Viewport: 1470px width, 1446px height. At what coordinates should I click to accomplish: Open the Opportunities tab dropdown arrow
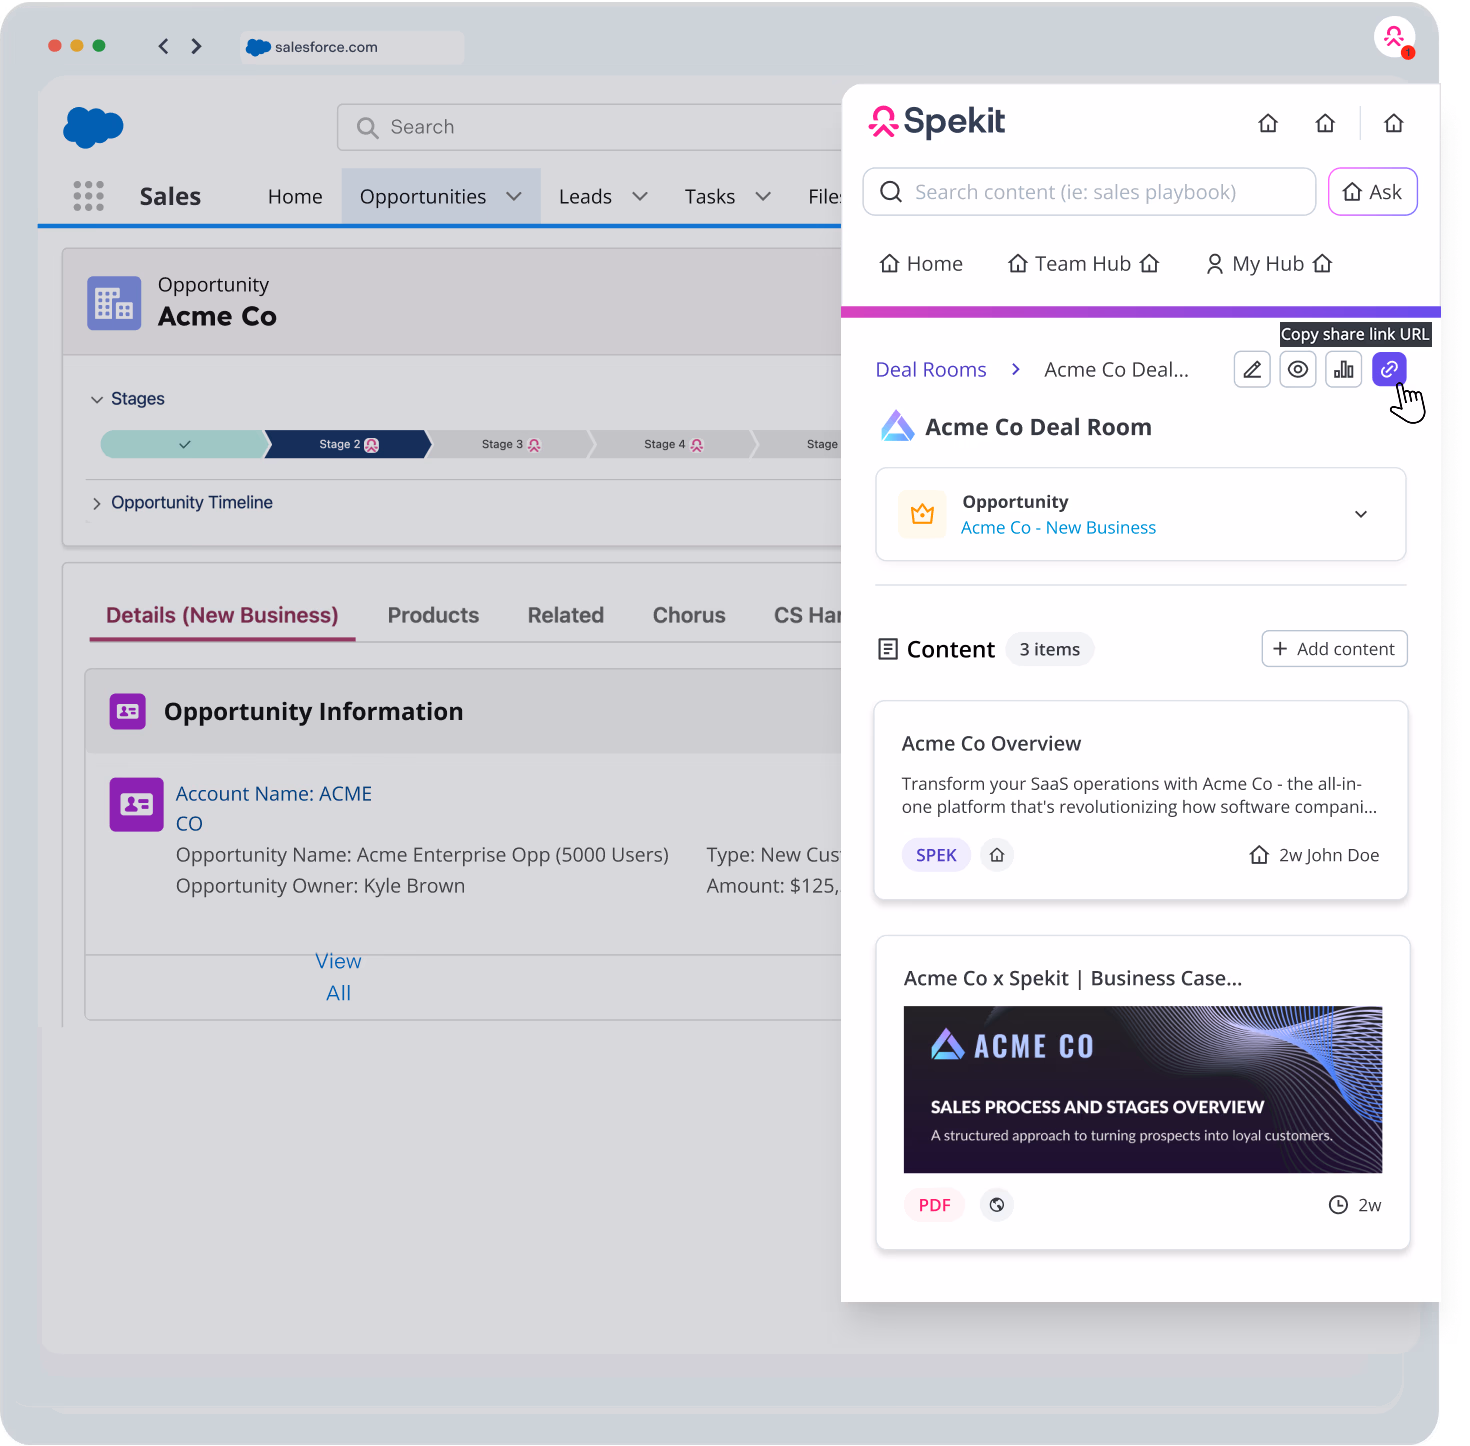pyautogui.click(x=514, y=196)
